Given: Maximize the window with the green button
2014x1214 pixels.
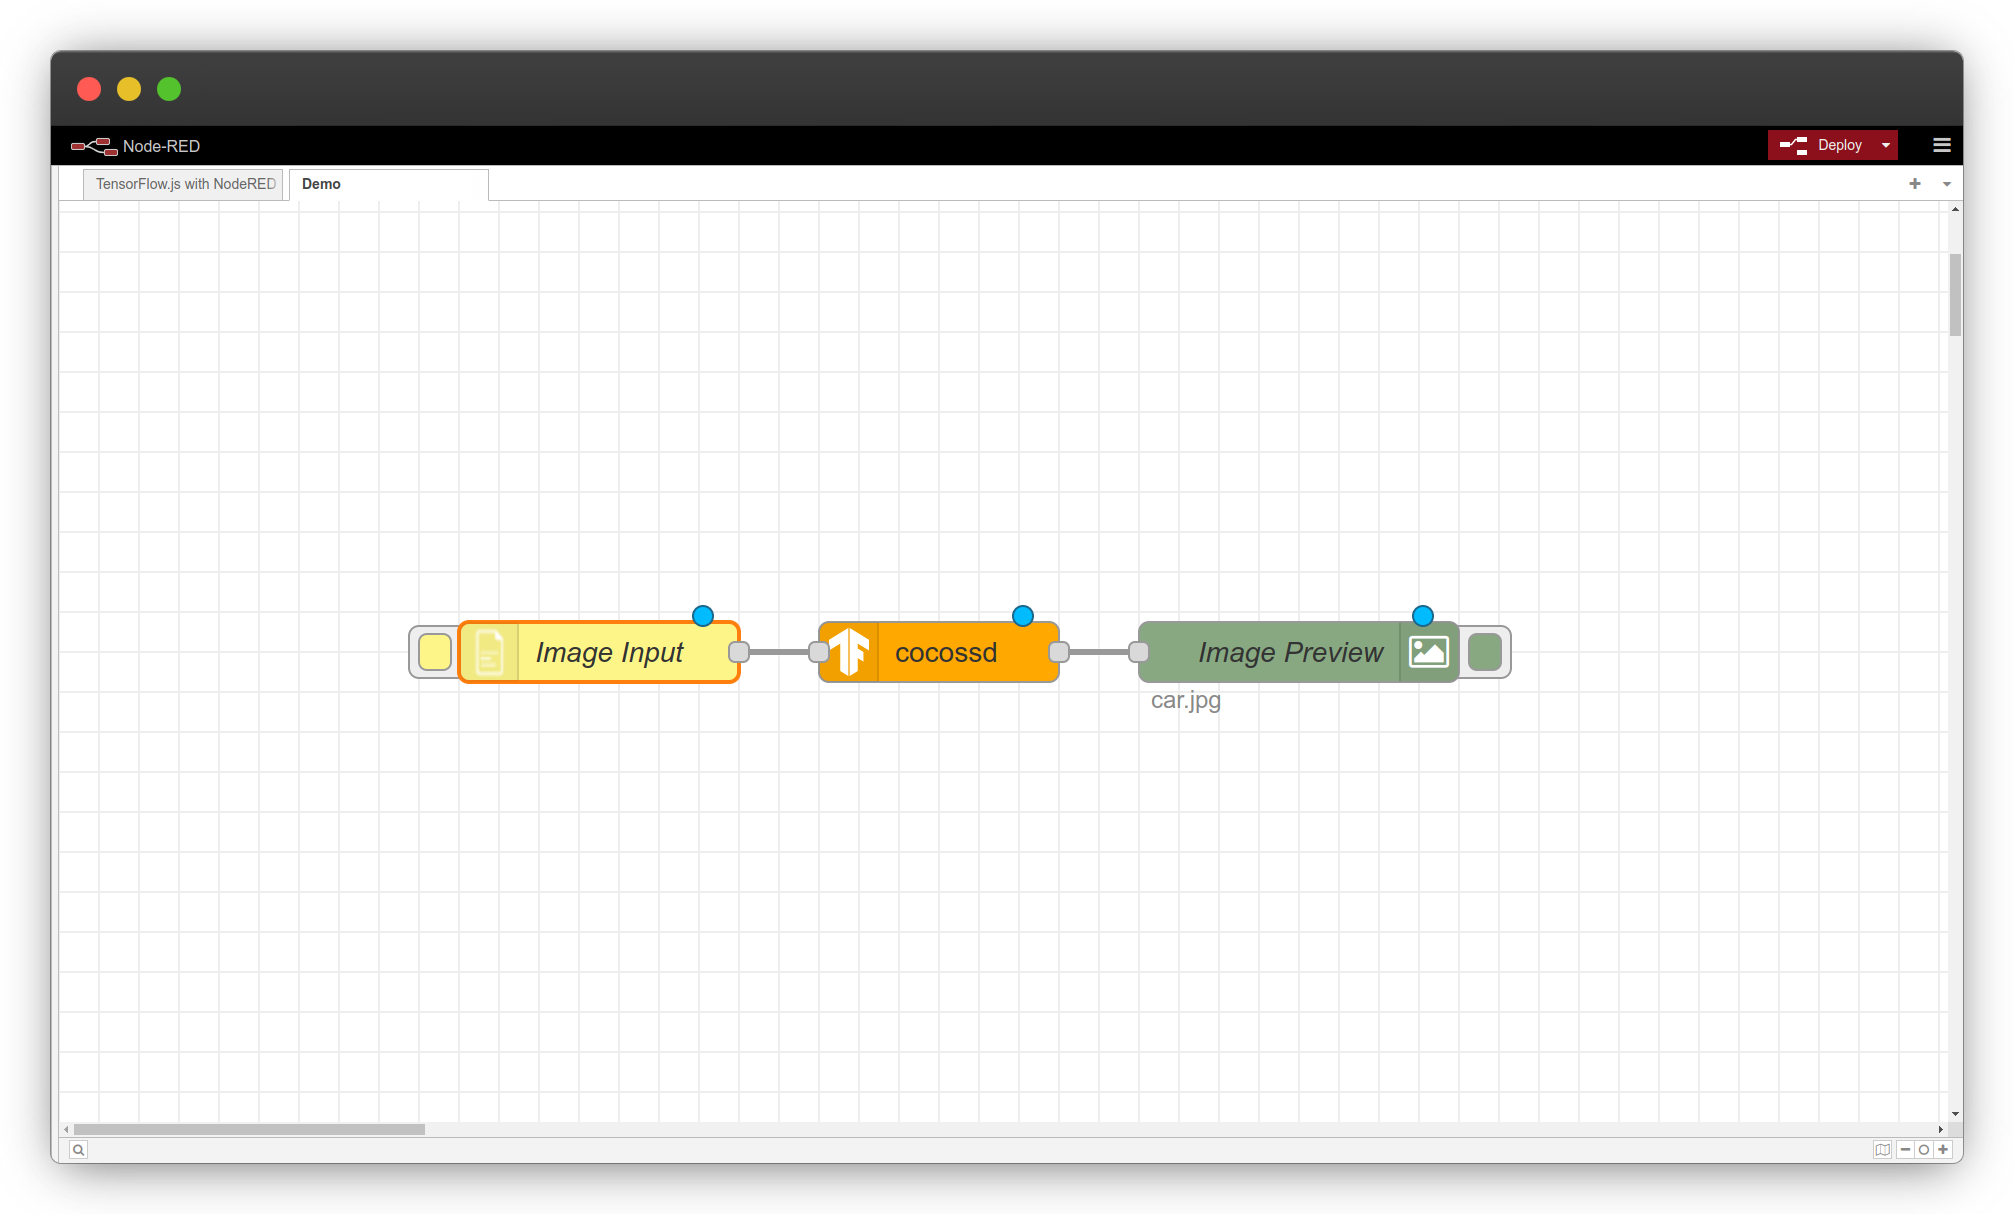Looking at the screenshot, I should 169,89.
